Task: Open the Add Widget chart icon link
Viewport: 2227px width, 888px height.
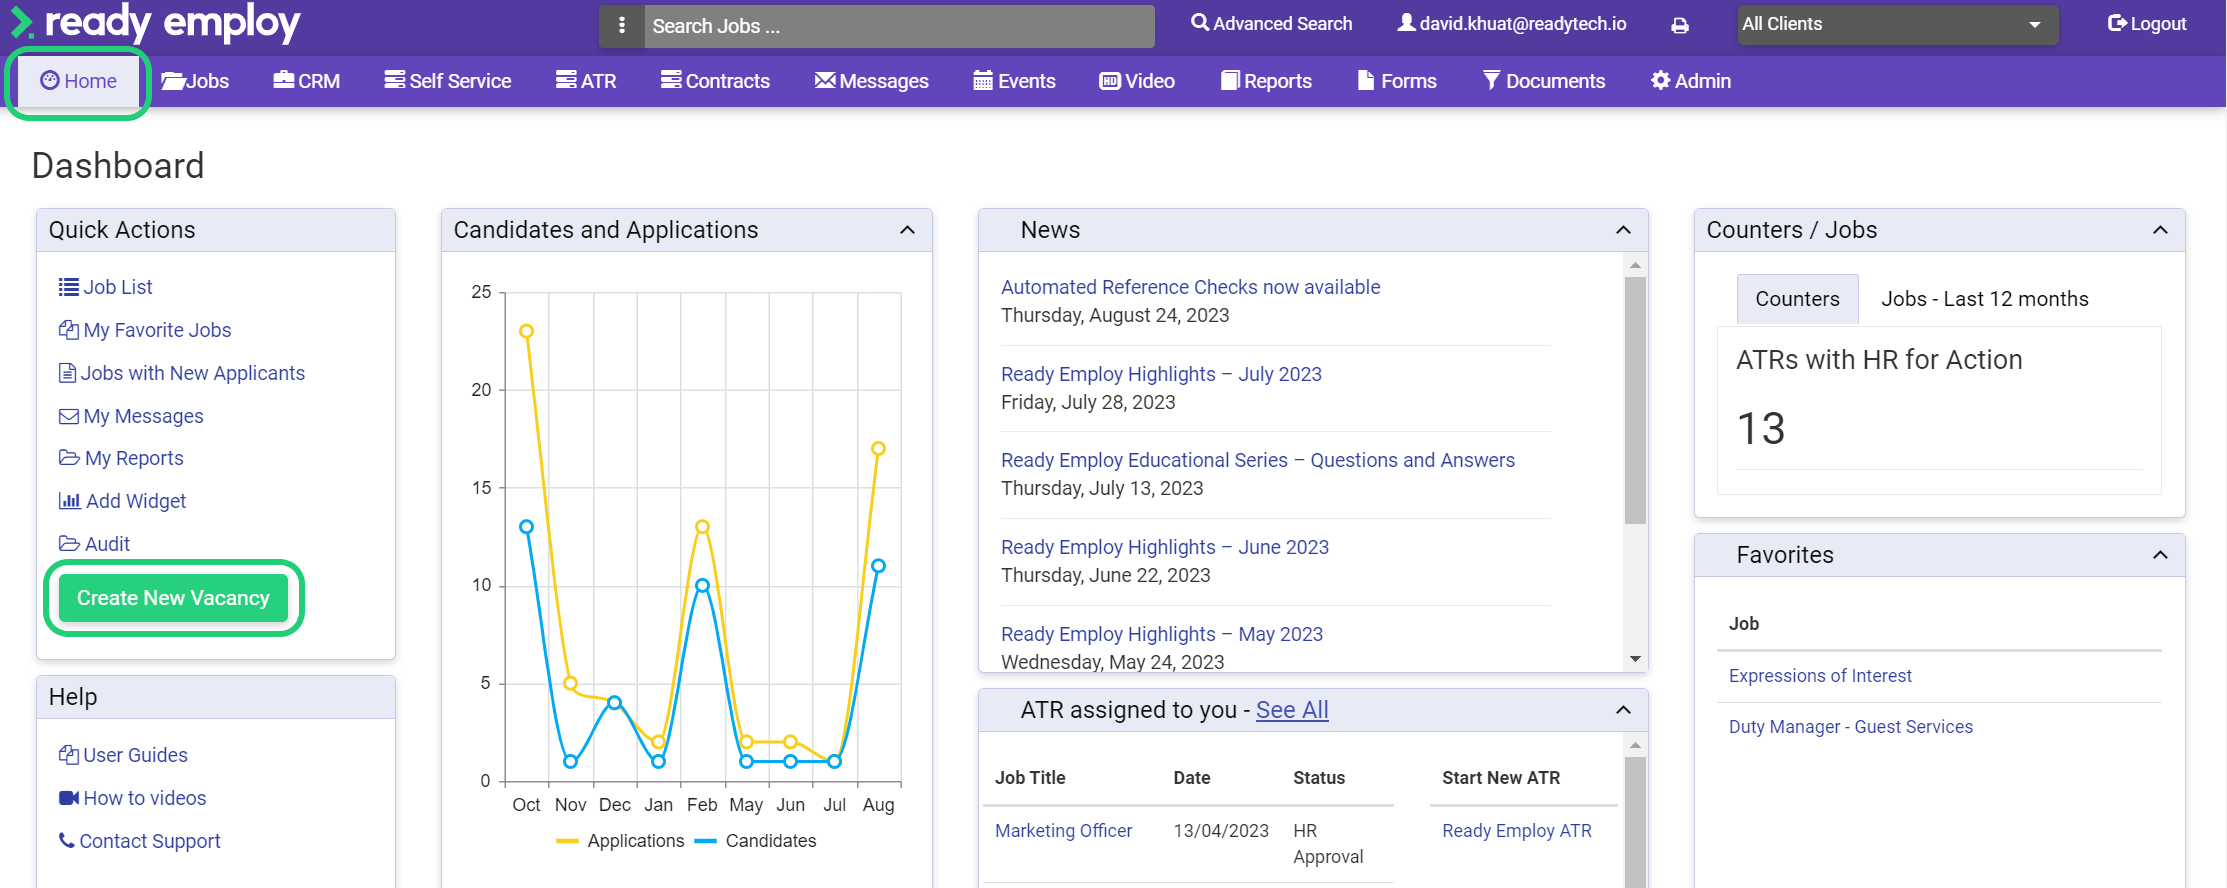Action: coord(69,501)
